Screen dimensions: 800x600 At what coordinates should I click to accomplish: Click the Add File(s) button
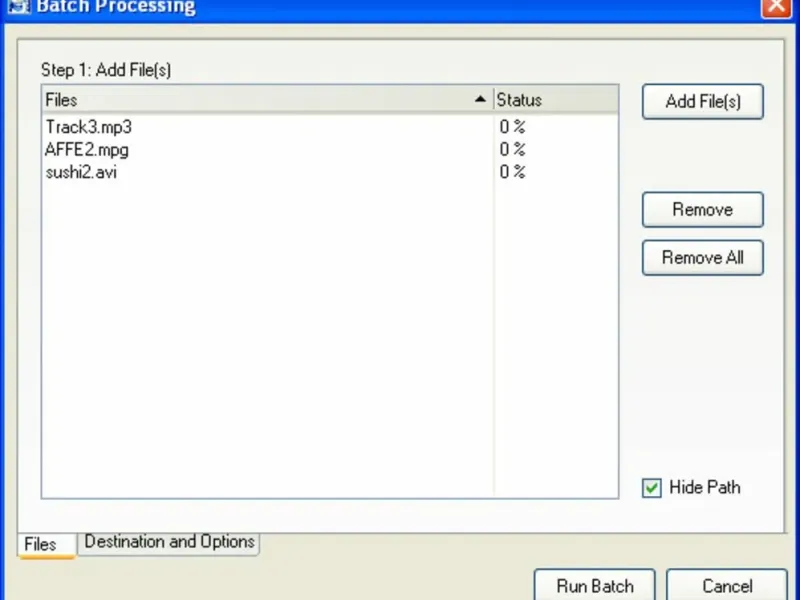pos(703,102)
